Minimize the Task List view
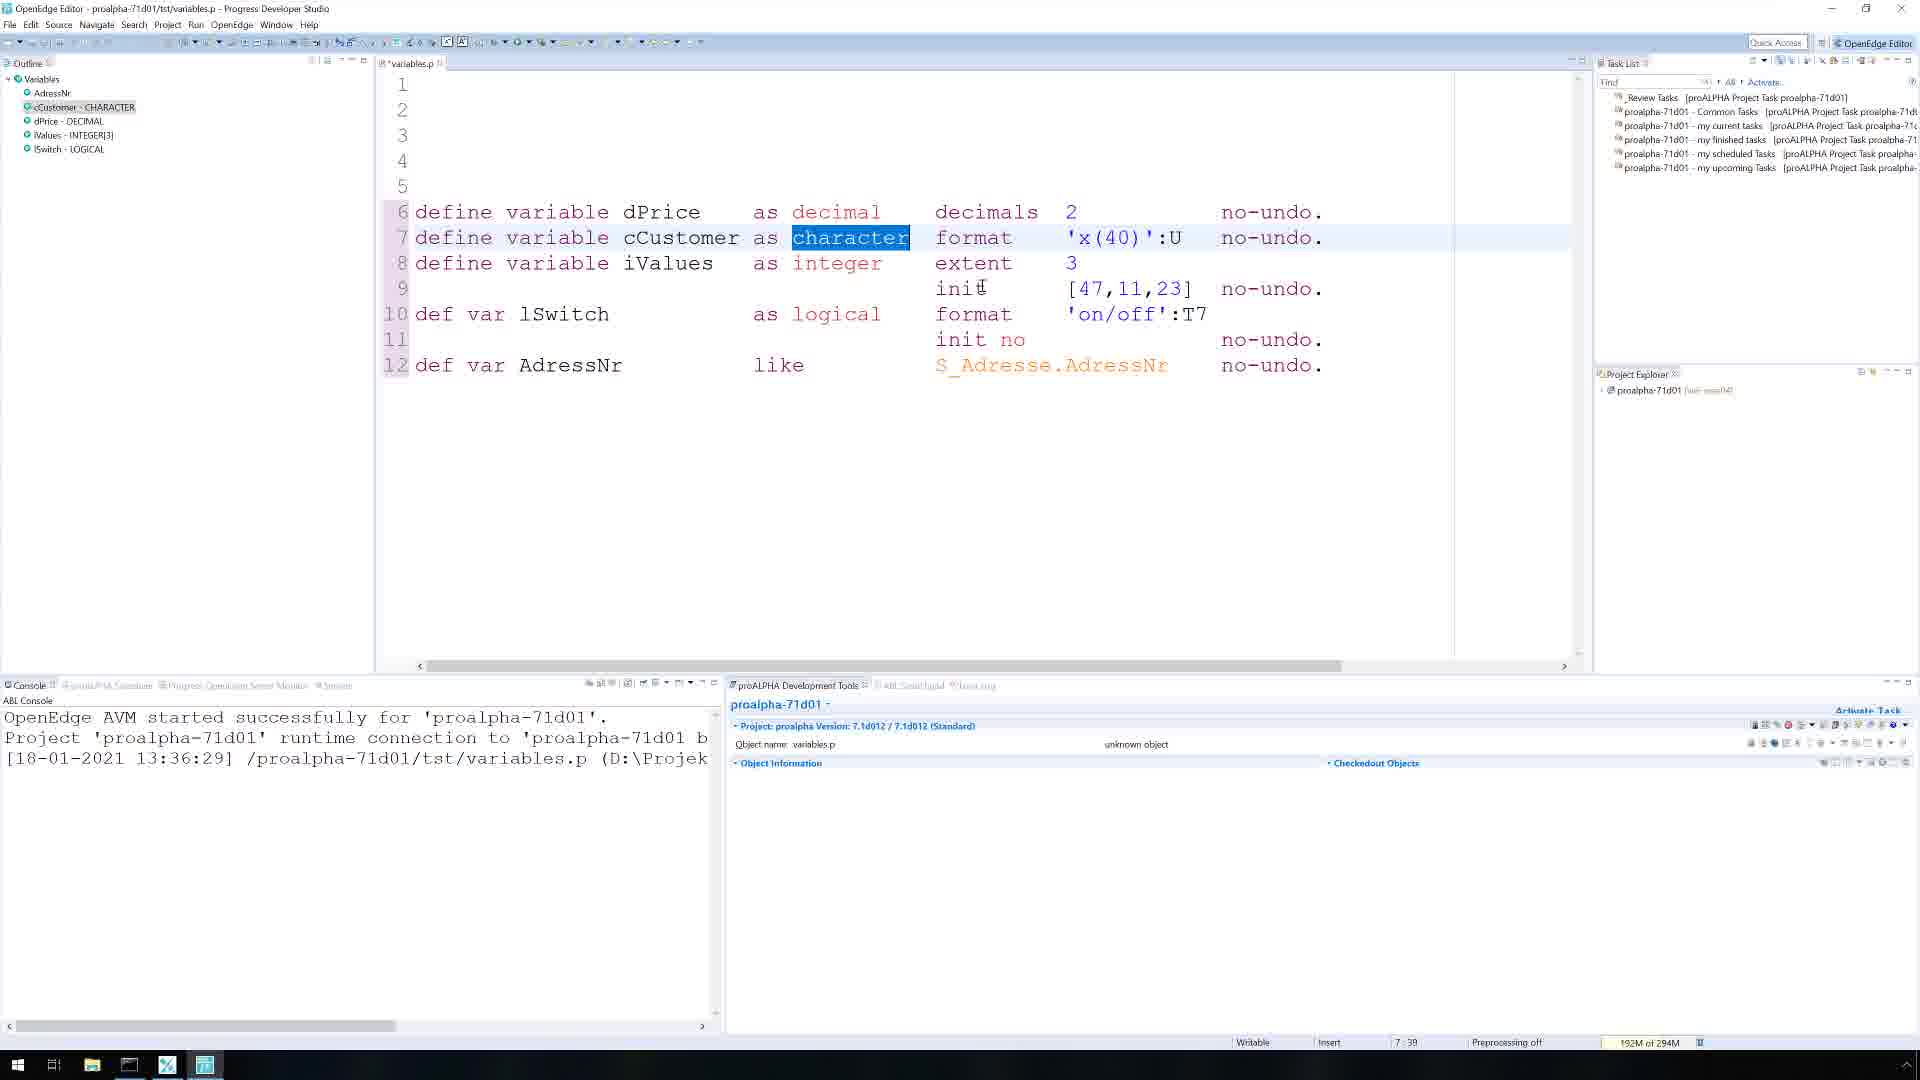 (1897, 61)
